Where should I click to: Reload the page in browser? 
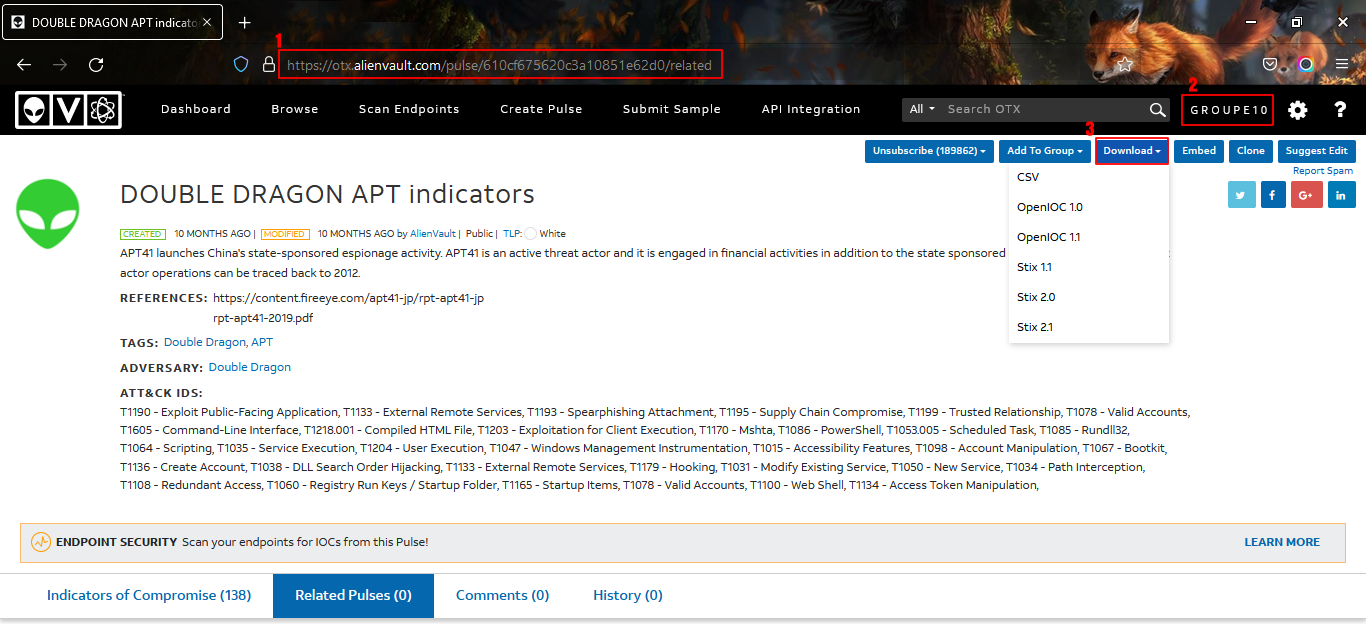pyautogui.click(x=96, y=64)
